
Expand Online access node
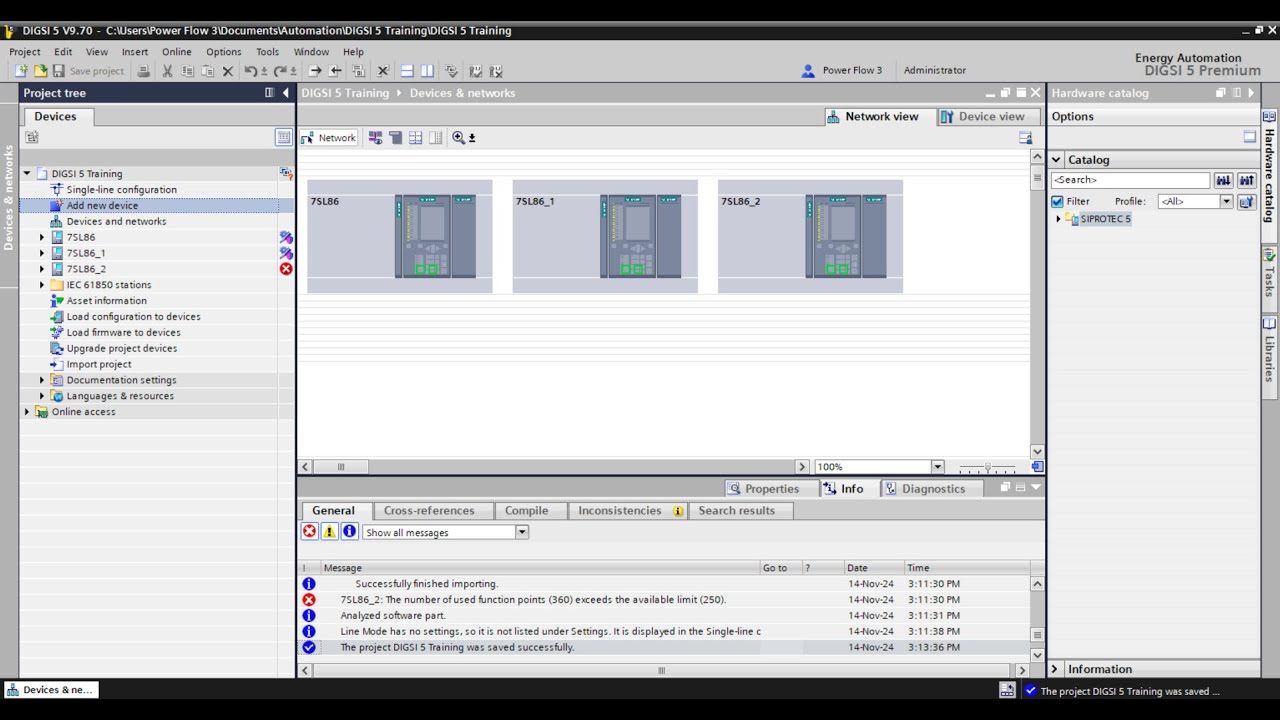coord(27,412)
